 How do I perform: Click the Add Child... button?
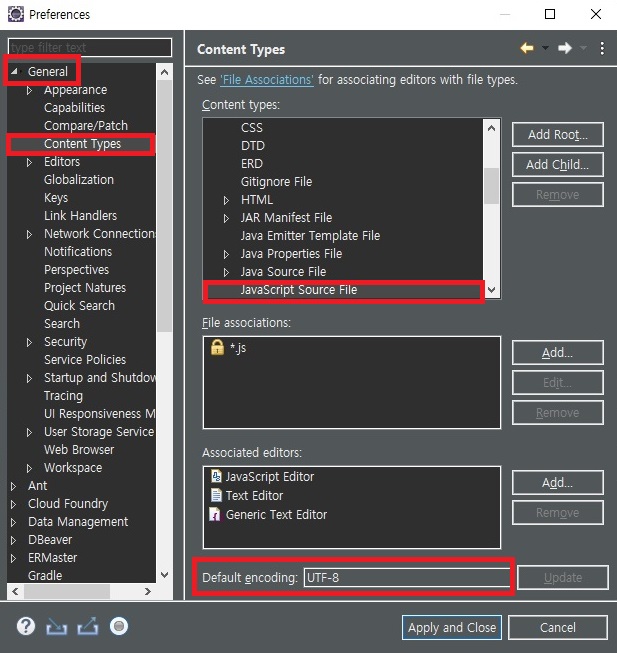pyautogui.click(x=557, y=164)
